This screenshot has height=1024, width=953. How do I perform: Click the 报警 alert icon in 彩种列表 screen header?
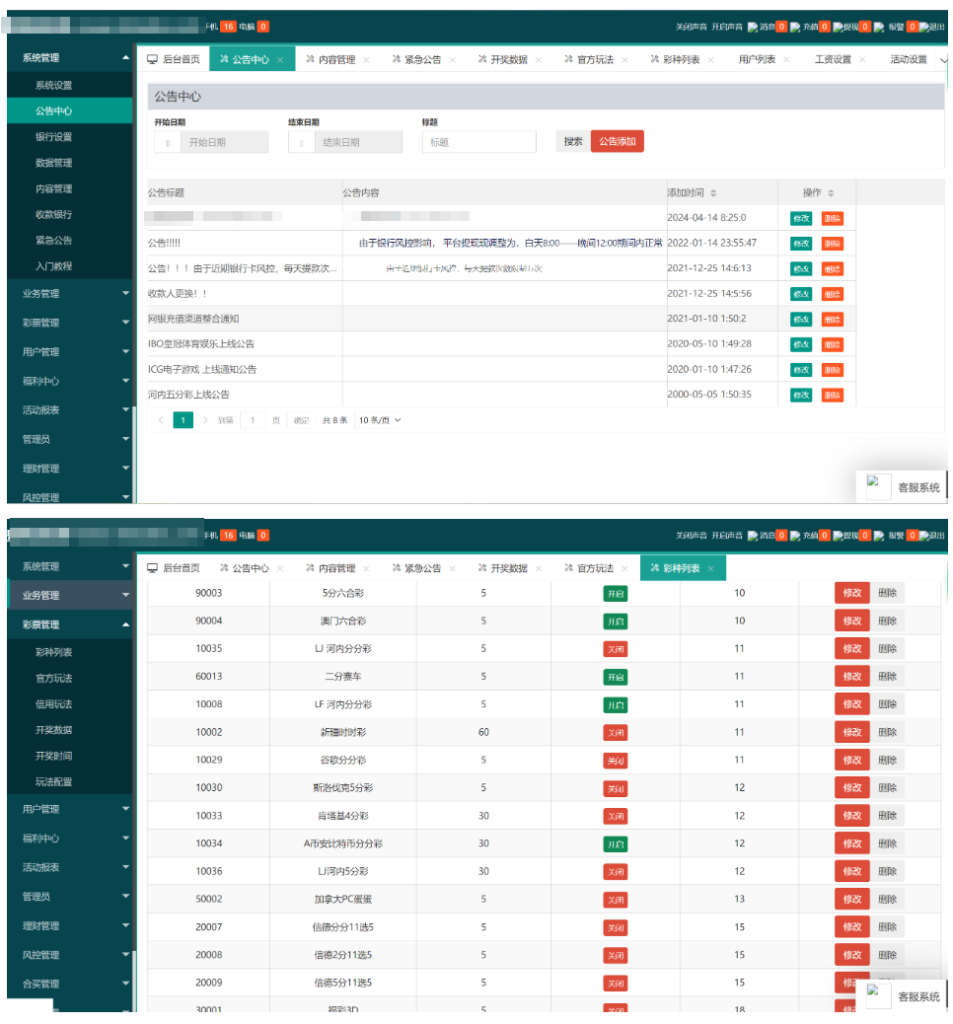[x=879, y=536]
